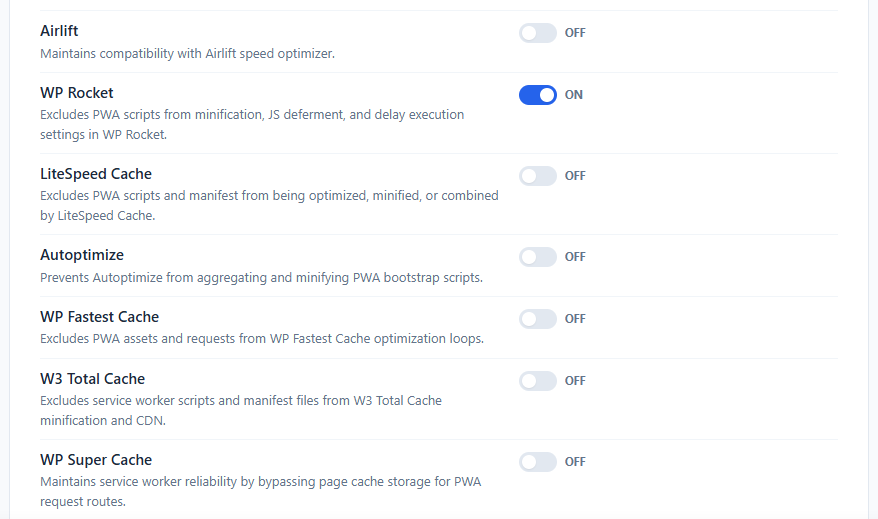Image resolution: width=878 pixels, height=519 pixels.
Task: Click the Autoptimize title
Action: point(82,255)
